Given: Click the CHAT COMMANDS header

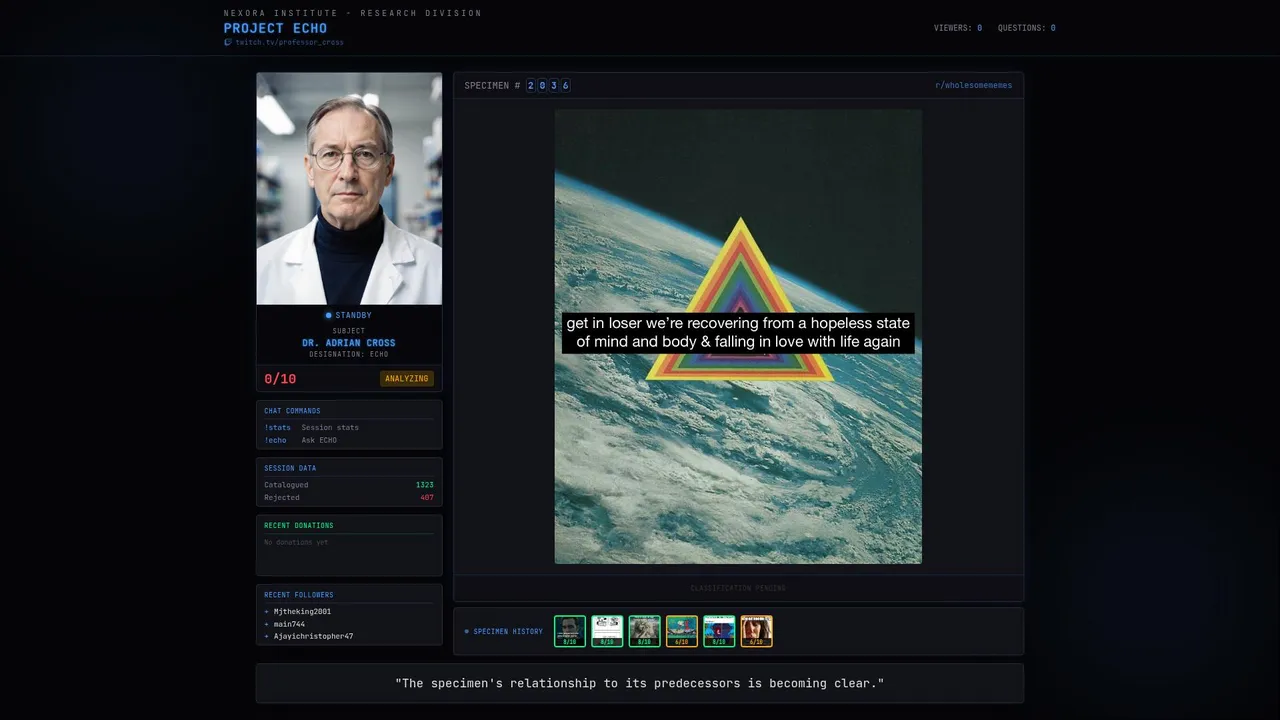Looking at the screenshot, I should coord(292,411).
